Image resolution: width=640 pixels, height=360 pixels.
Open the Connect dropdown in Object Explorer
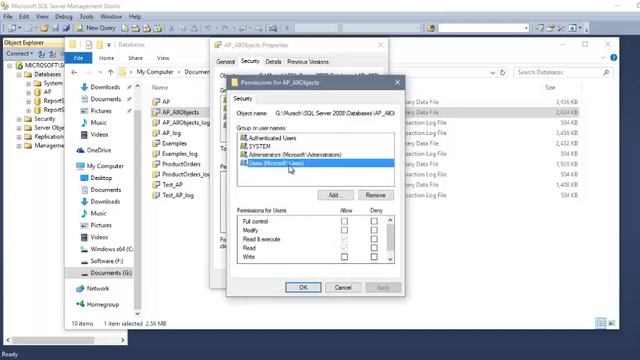[20, 54]
